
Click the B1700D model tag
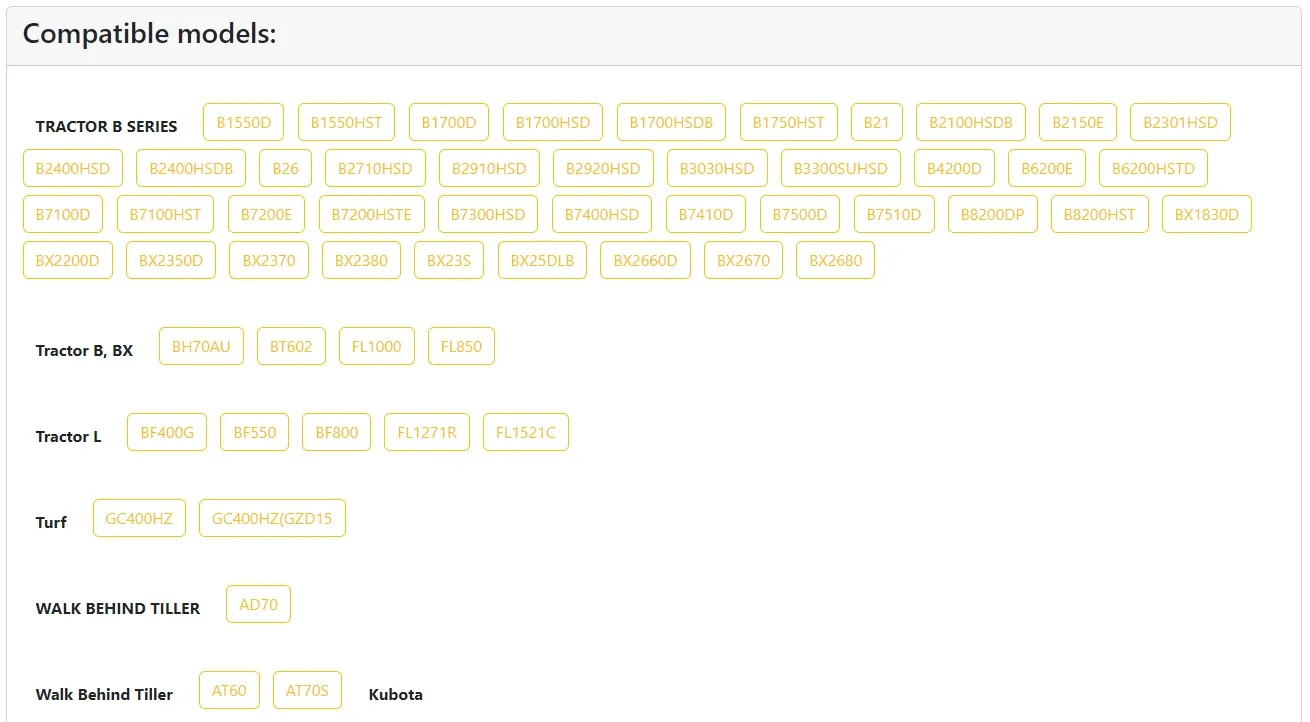coord(449,122)
